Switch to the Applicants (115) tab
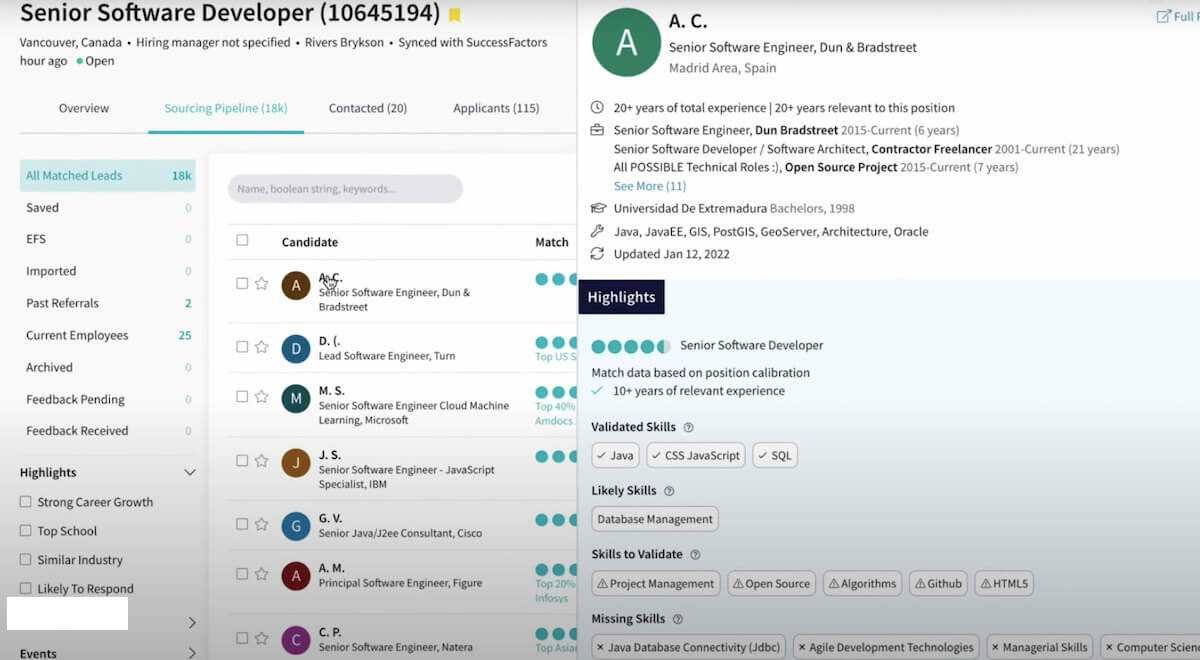Viewport: 1200px width, 660px height. pyautogui.click(x=496, y=108)
